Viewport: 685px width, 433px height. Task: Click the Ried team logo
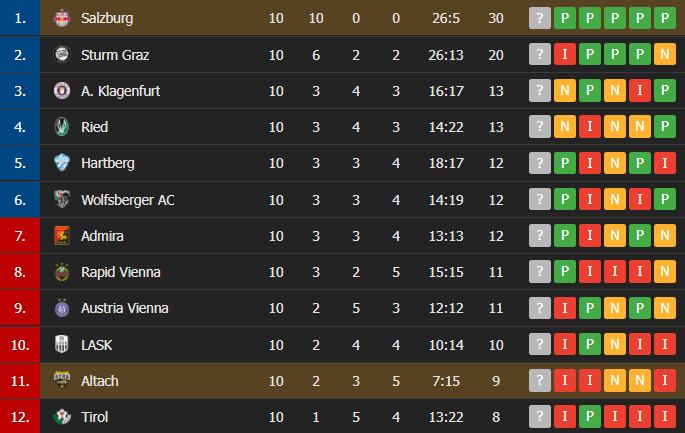tap(62, 127)
